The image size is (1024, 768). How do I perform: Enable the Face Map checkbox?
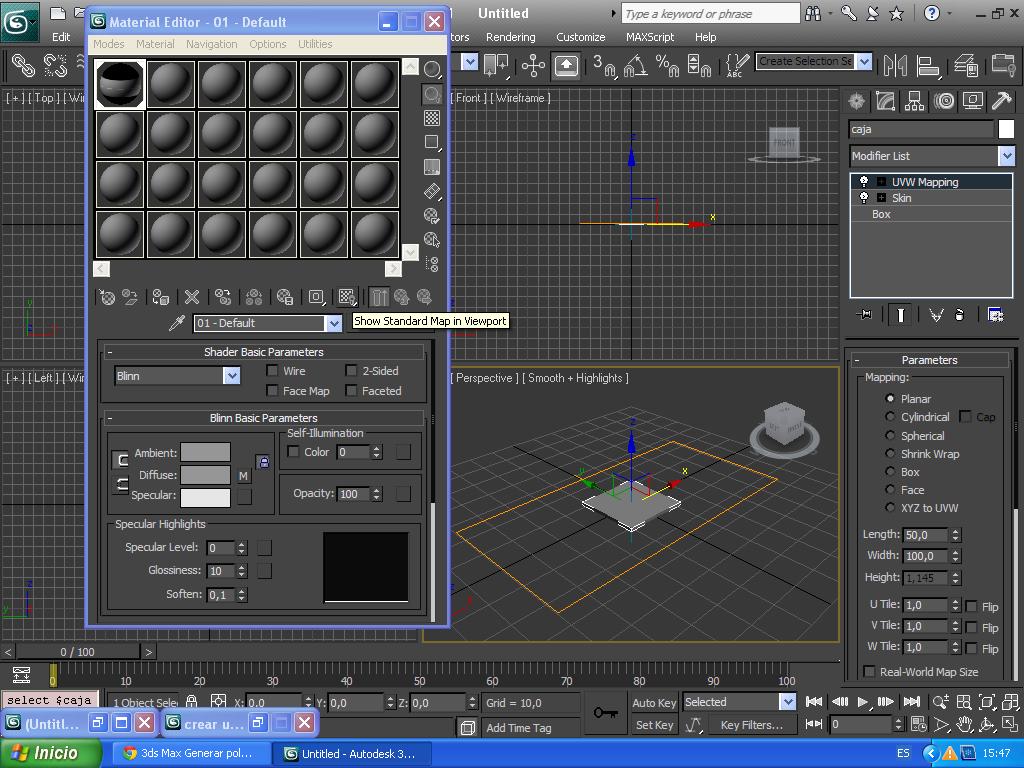(x=272, y=391)
